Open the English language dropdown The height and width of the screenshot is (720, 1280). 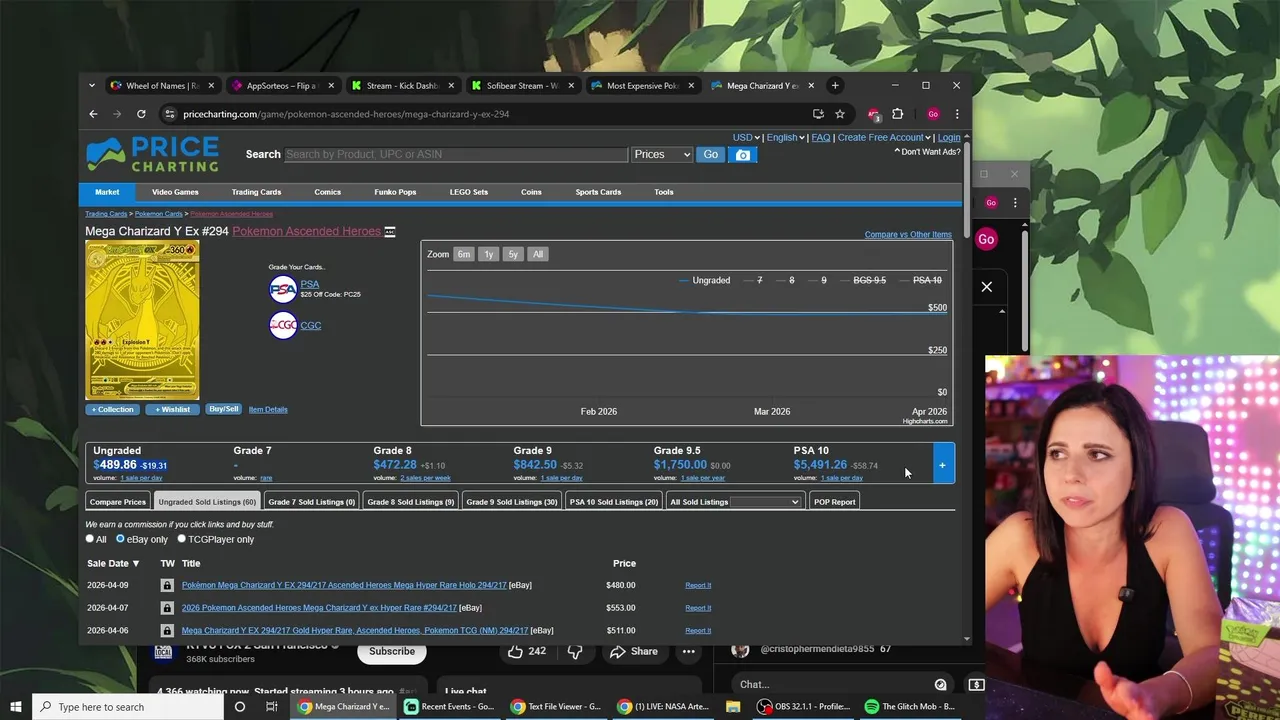786,137
